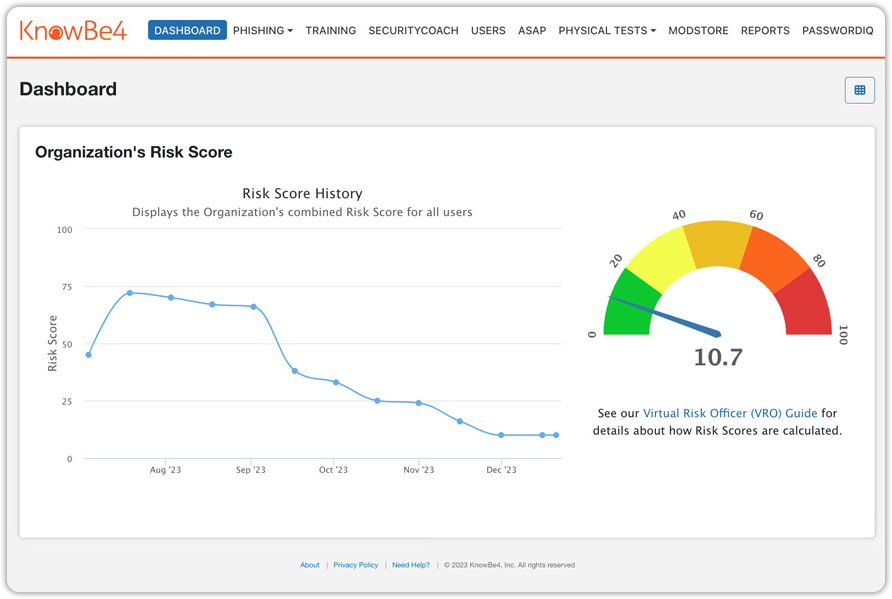The height and width of the screenshot is (599, 892).
Task: Select the December data point on the chart
Action: click(500, 435)
